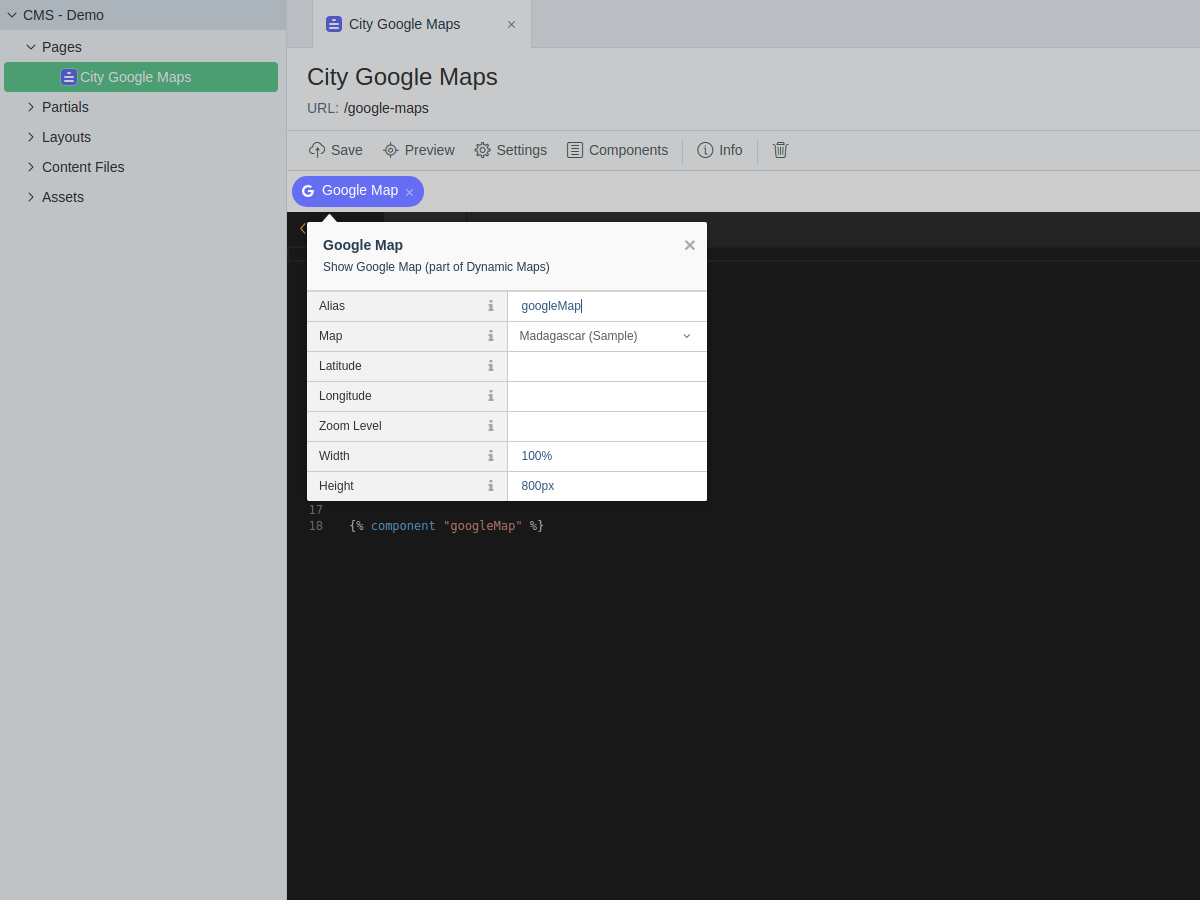The image size is (1200, 900).
Task: Click the Pages label in sidebar
Action: 62,47
